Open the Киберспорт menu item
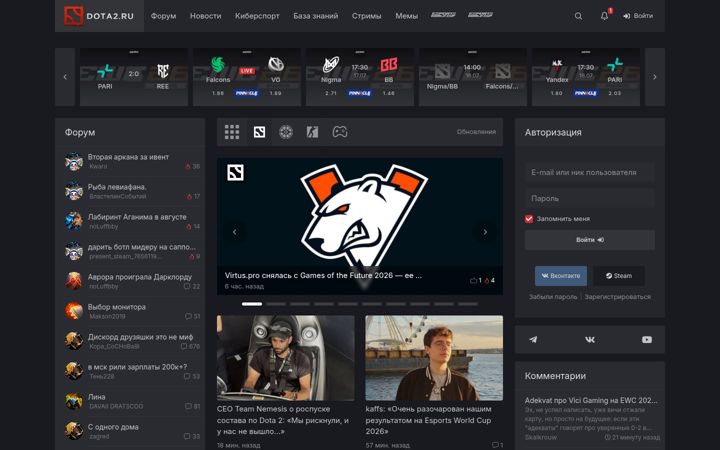This screenshot has width=720, height=450. [x=257, y=16]
